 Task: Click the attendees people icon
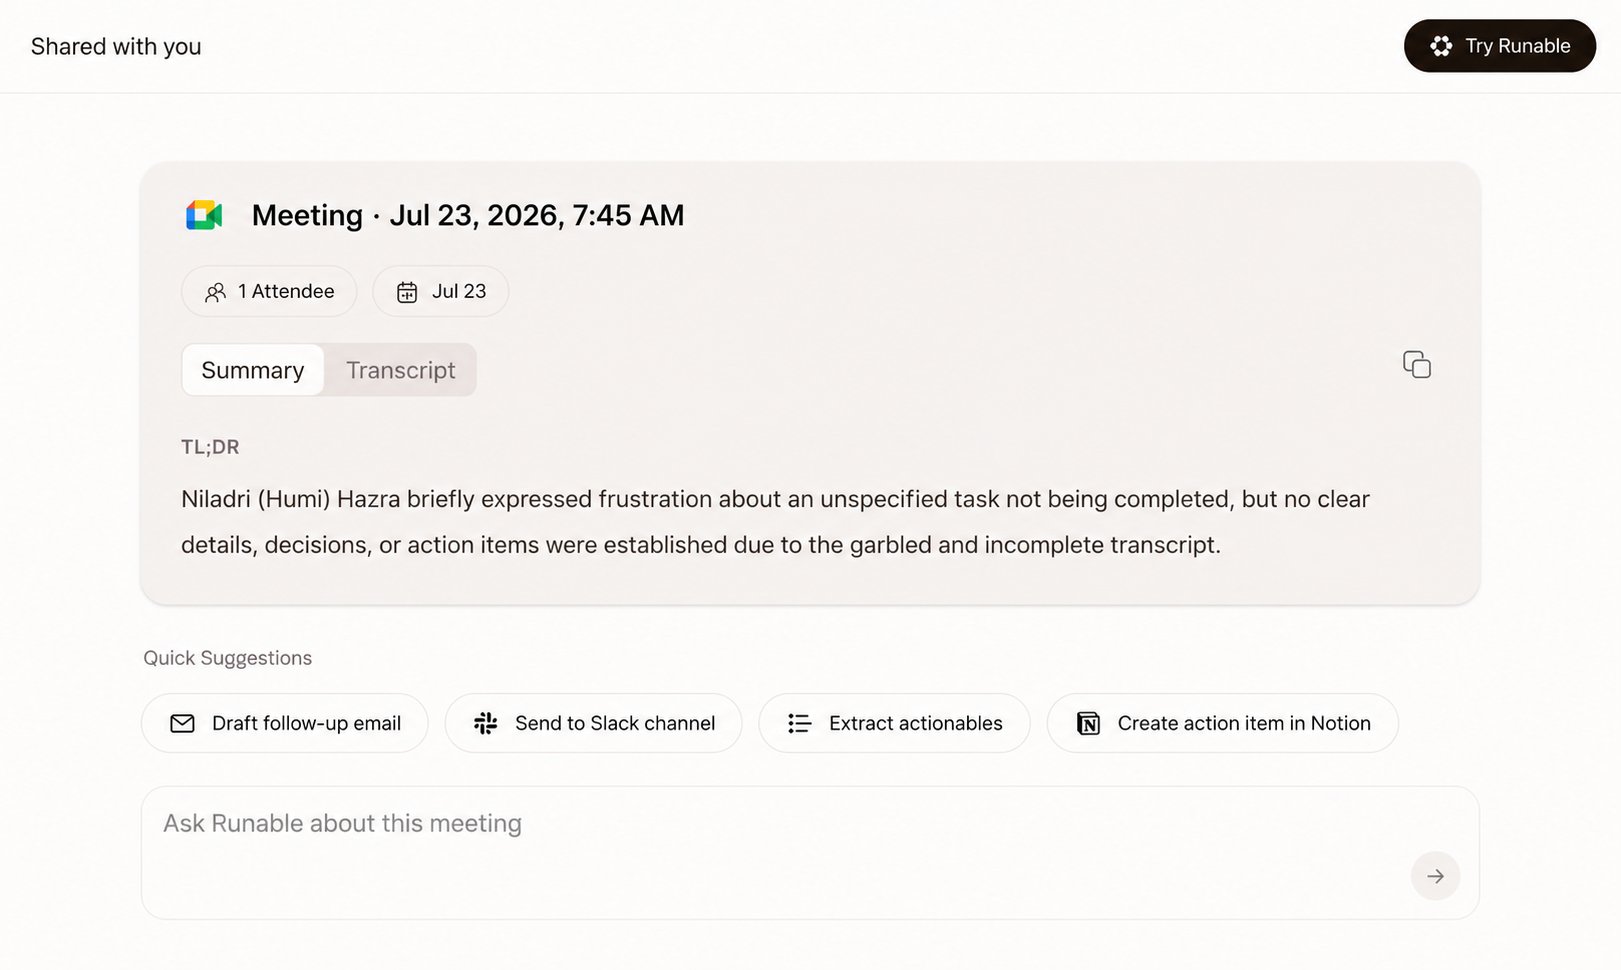pyautogui.click(x=215, y=292)
